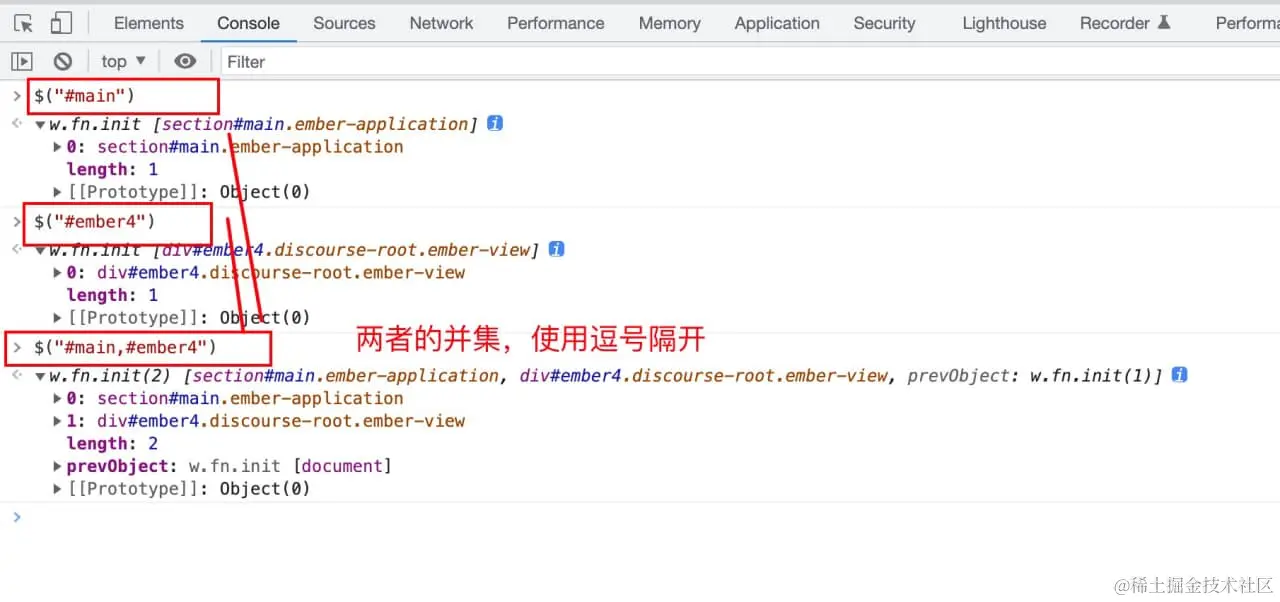Click info badge beside w.fn.init(2) result
Viewport: 1280px width, 602px height.
click(x=1179, y=375)
